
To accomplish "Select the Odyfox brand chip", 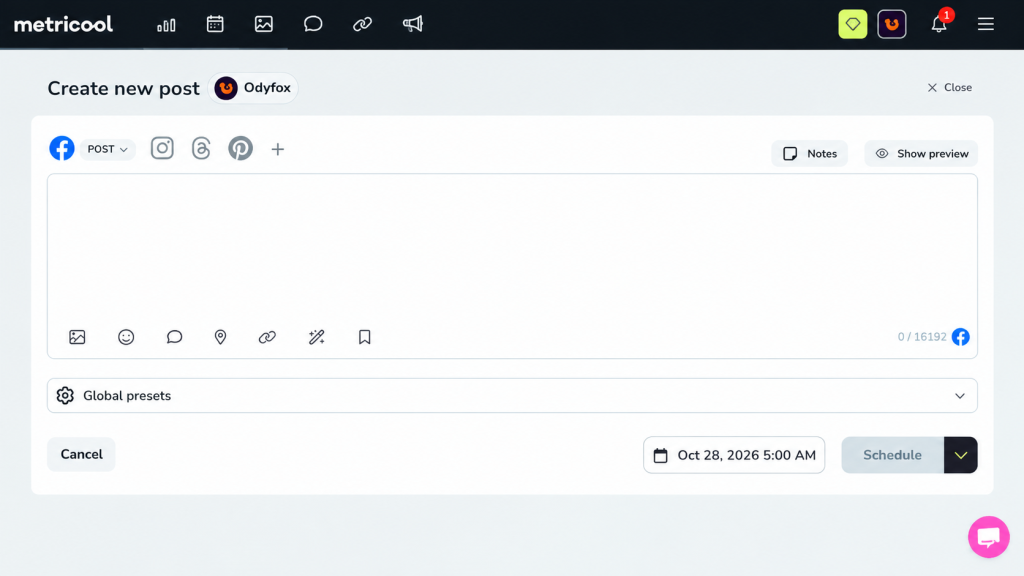I will [253, 88].
